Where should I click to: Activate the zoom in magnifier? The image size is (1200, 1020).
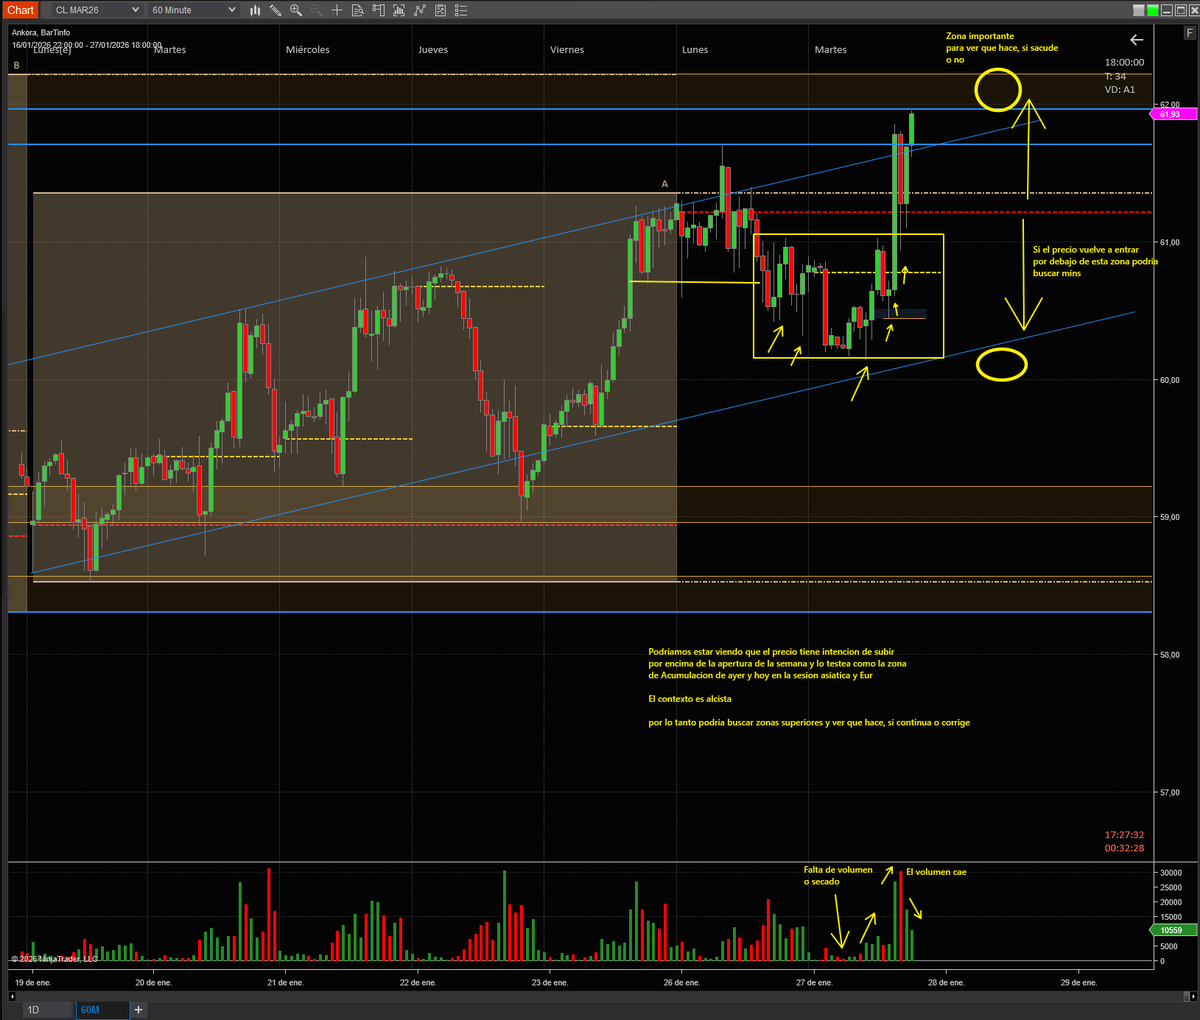(x=296, y=10)
